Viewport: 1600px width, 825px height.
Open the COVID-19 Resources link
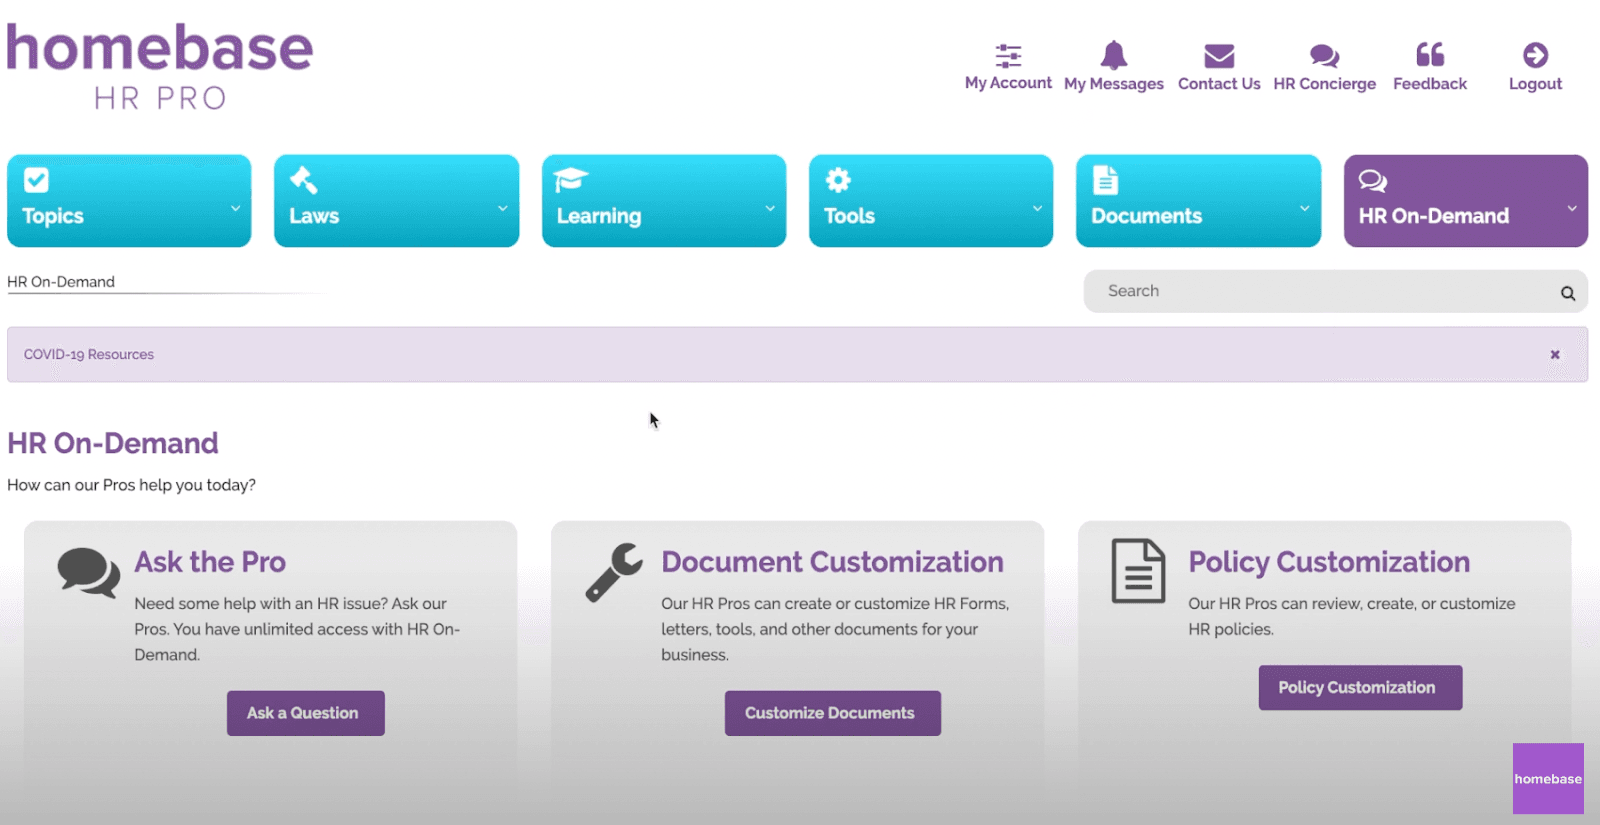coord(89,354)
